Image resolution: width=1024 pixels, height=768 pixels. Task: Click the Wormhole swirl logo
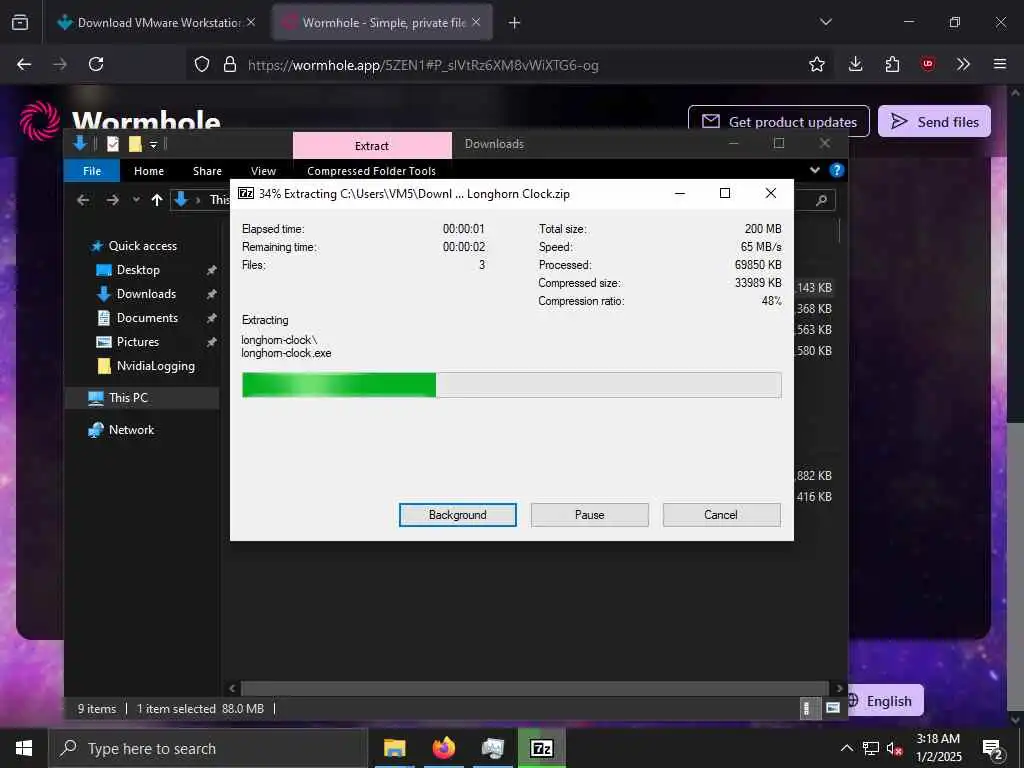point(39,121)
